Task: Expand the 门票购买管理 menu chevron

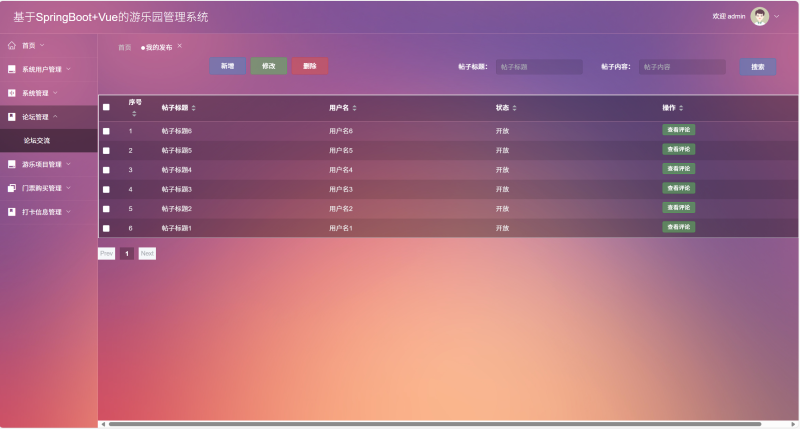Action: coord(68,188)
